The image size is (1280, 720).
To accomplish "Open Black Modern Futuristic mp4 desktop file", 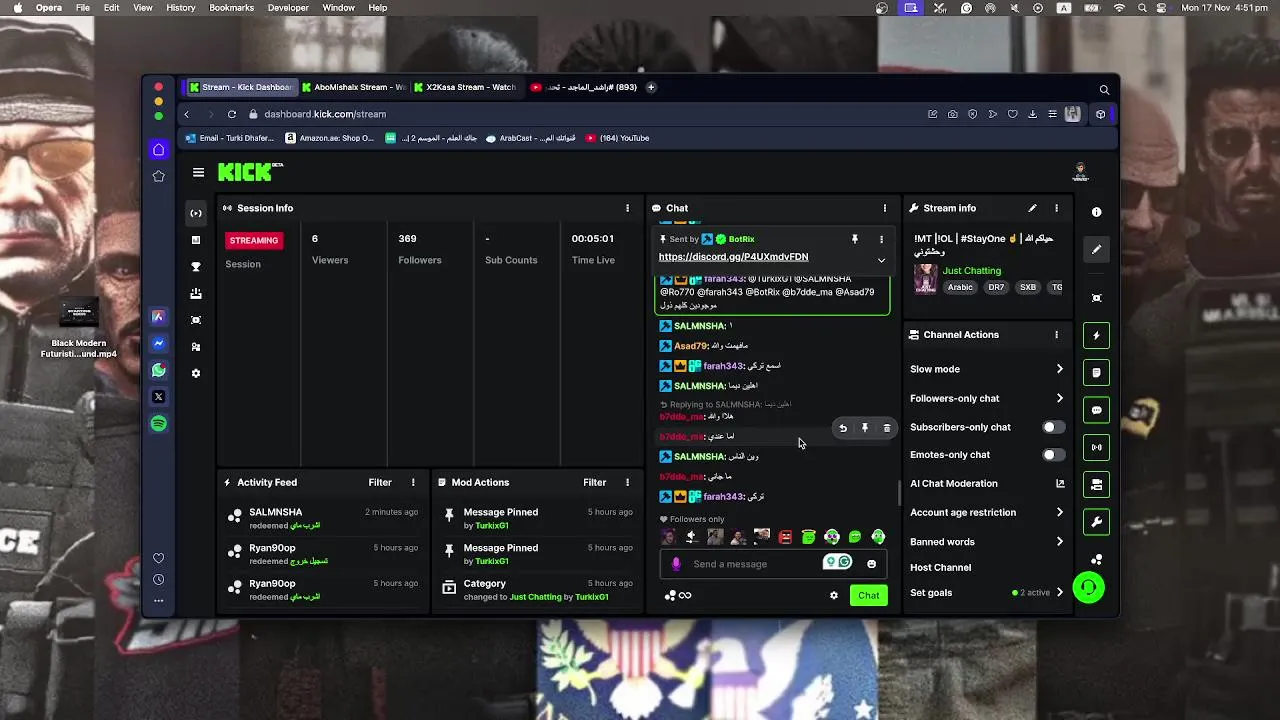I will (79, 329).
